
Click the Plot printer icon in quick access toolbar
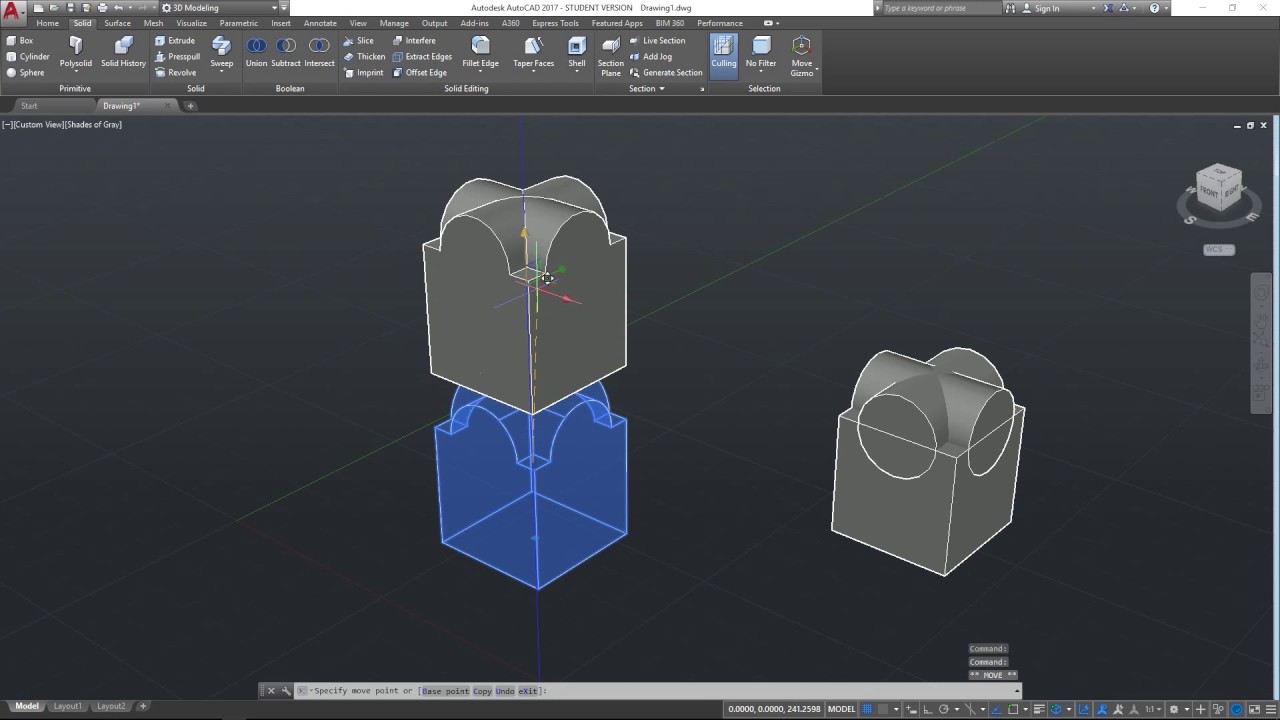pyautogui.click(x=102, y=8)
